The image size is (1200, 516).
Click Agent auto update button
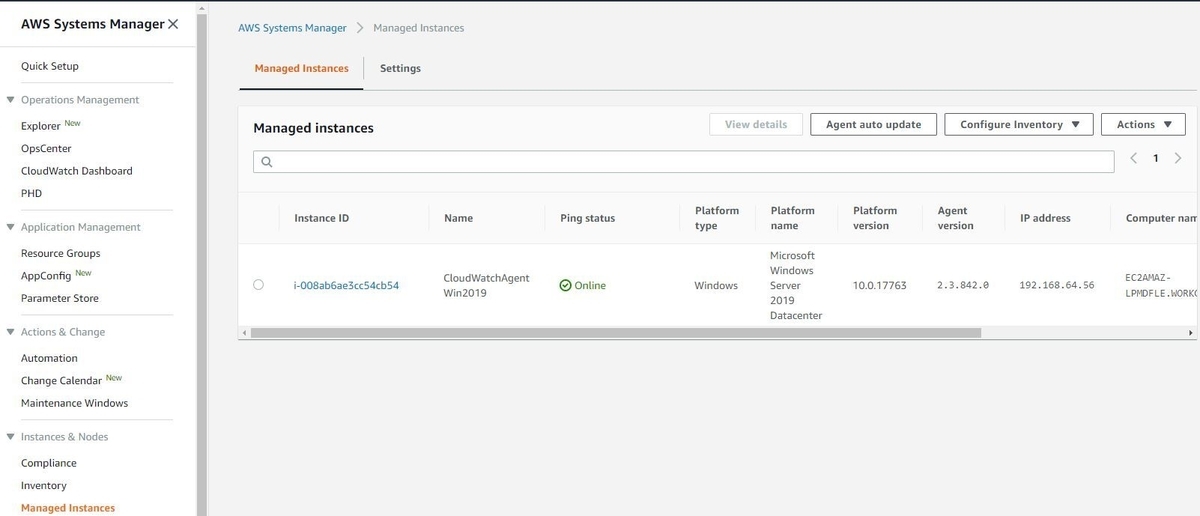(873, 124)
